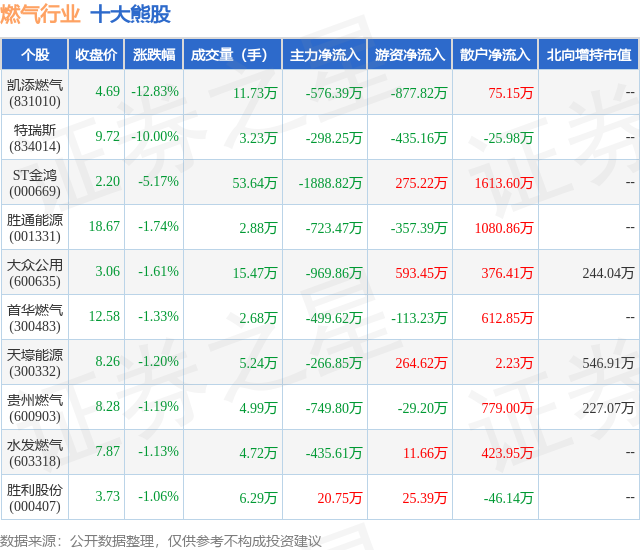Click the 十大熊股 title text
The width and height of the screenshot is (640, 550).
130,14
